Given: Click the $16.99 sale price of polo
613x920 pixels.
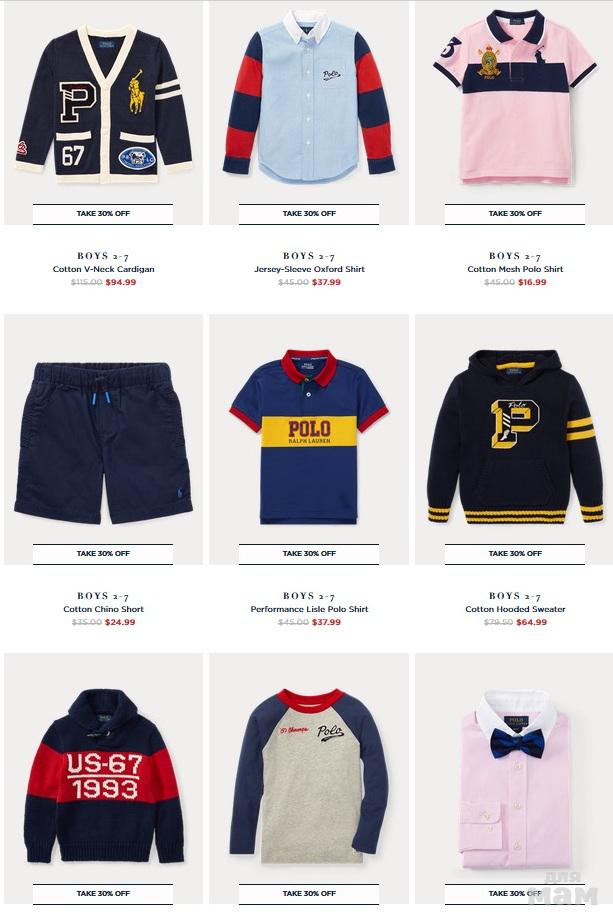Looking at the screenshot, I should (x=532, y=282).
